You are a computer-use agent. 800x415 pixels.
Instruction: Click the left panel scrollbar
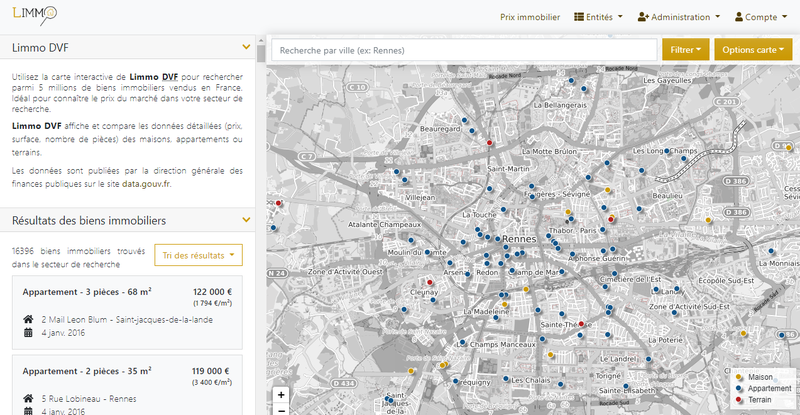point(261,53)
